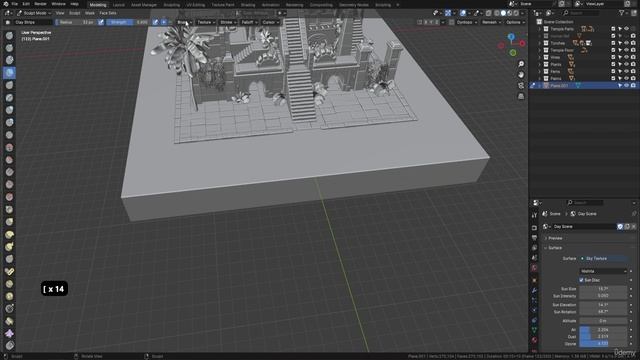Viewport: 640px width, 360px height.
Task: Click the brush Strength slider
Action: (128, 22)
